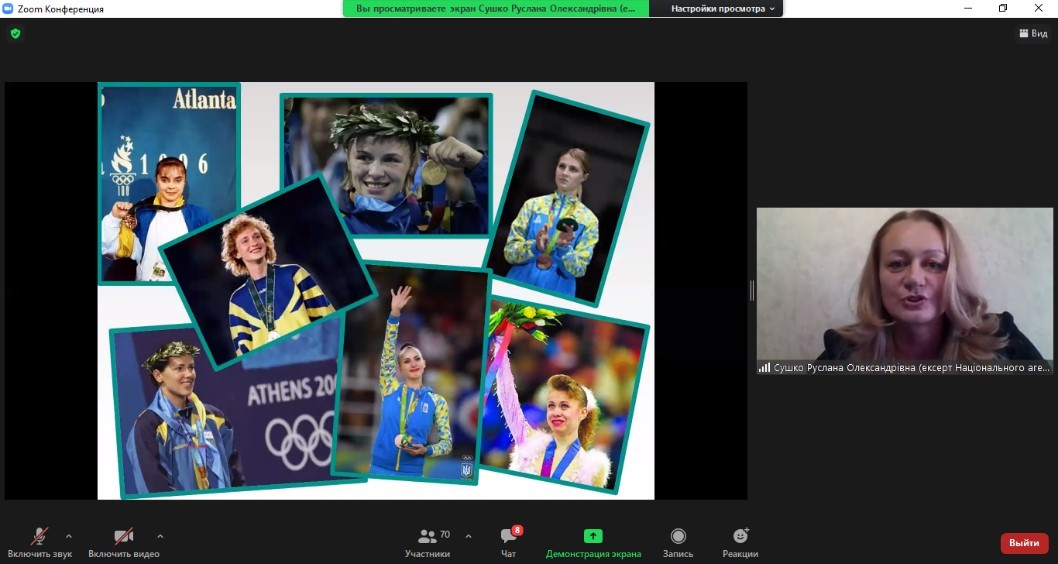The image size is (1058, 564).
Task: Open the Чат chat panel
Action: point(508,541)
